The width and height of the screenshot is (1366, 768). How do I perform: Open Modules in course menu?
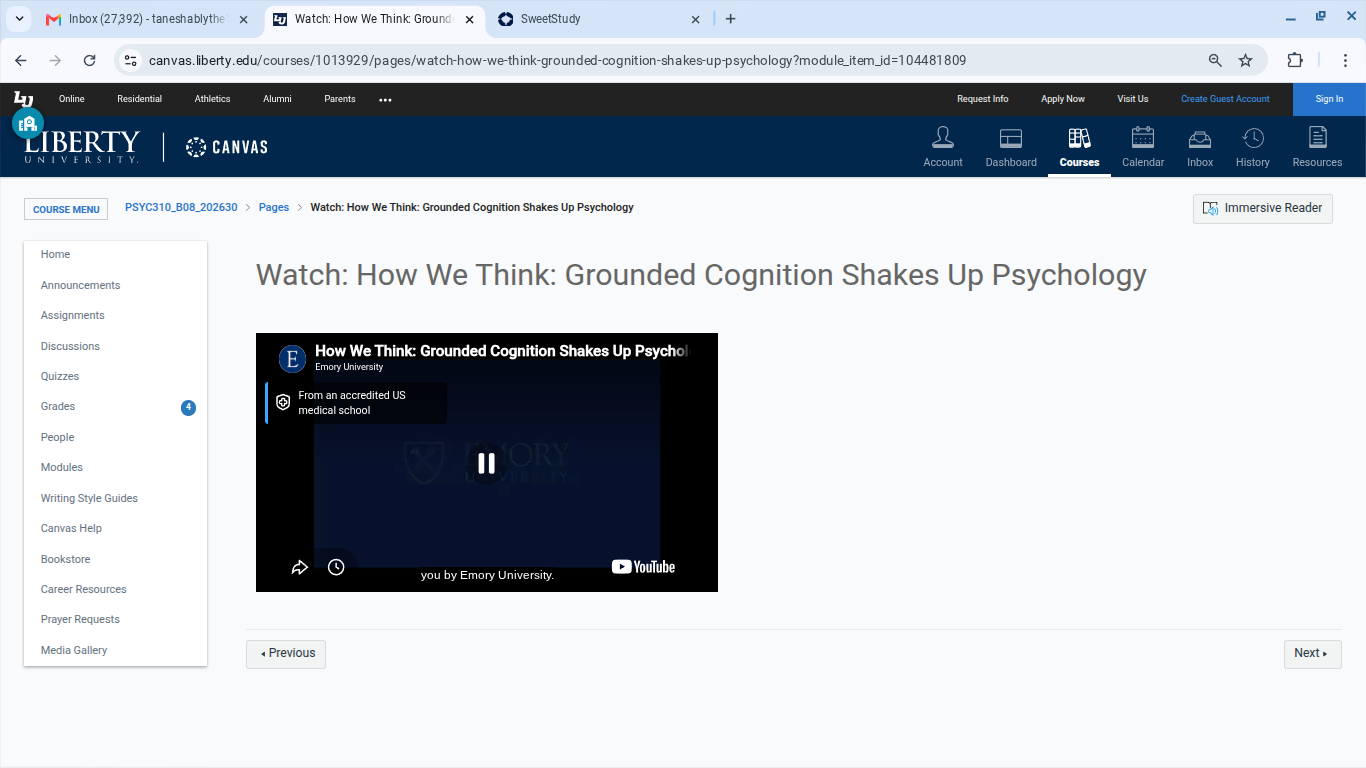pos(62,467)
